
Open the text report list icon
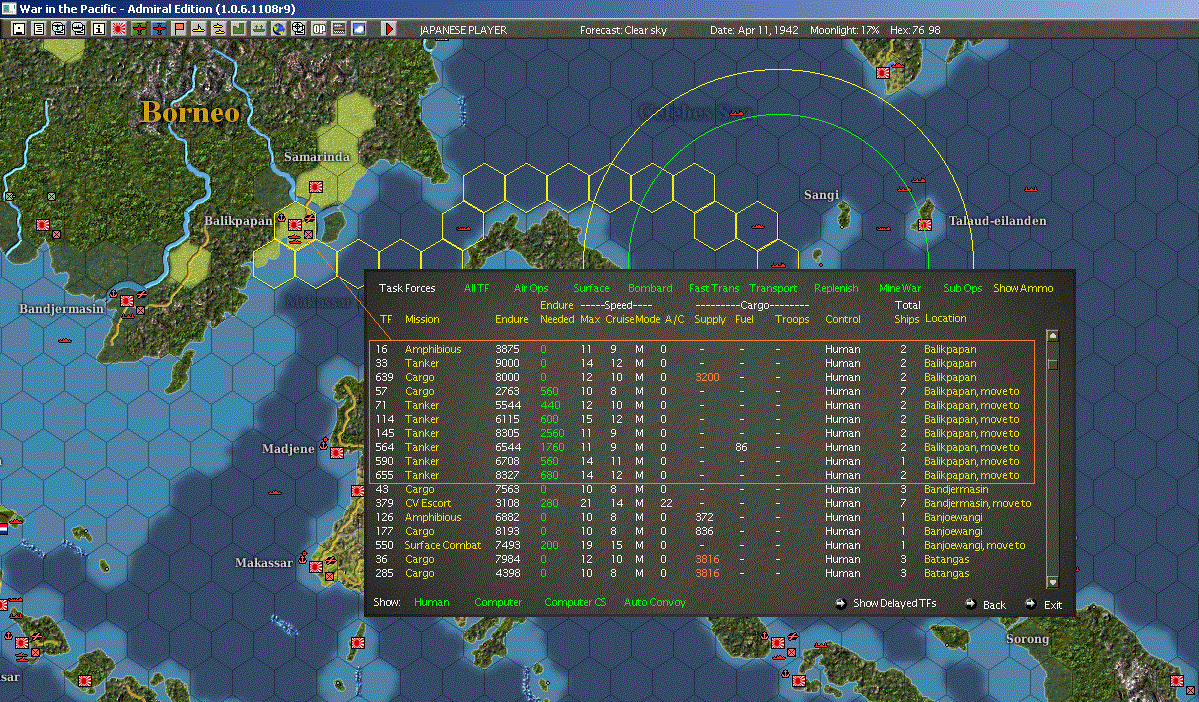pos(39,29)
